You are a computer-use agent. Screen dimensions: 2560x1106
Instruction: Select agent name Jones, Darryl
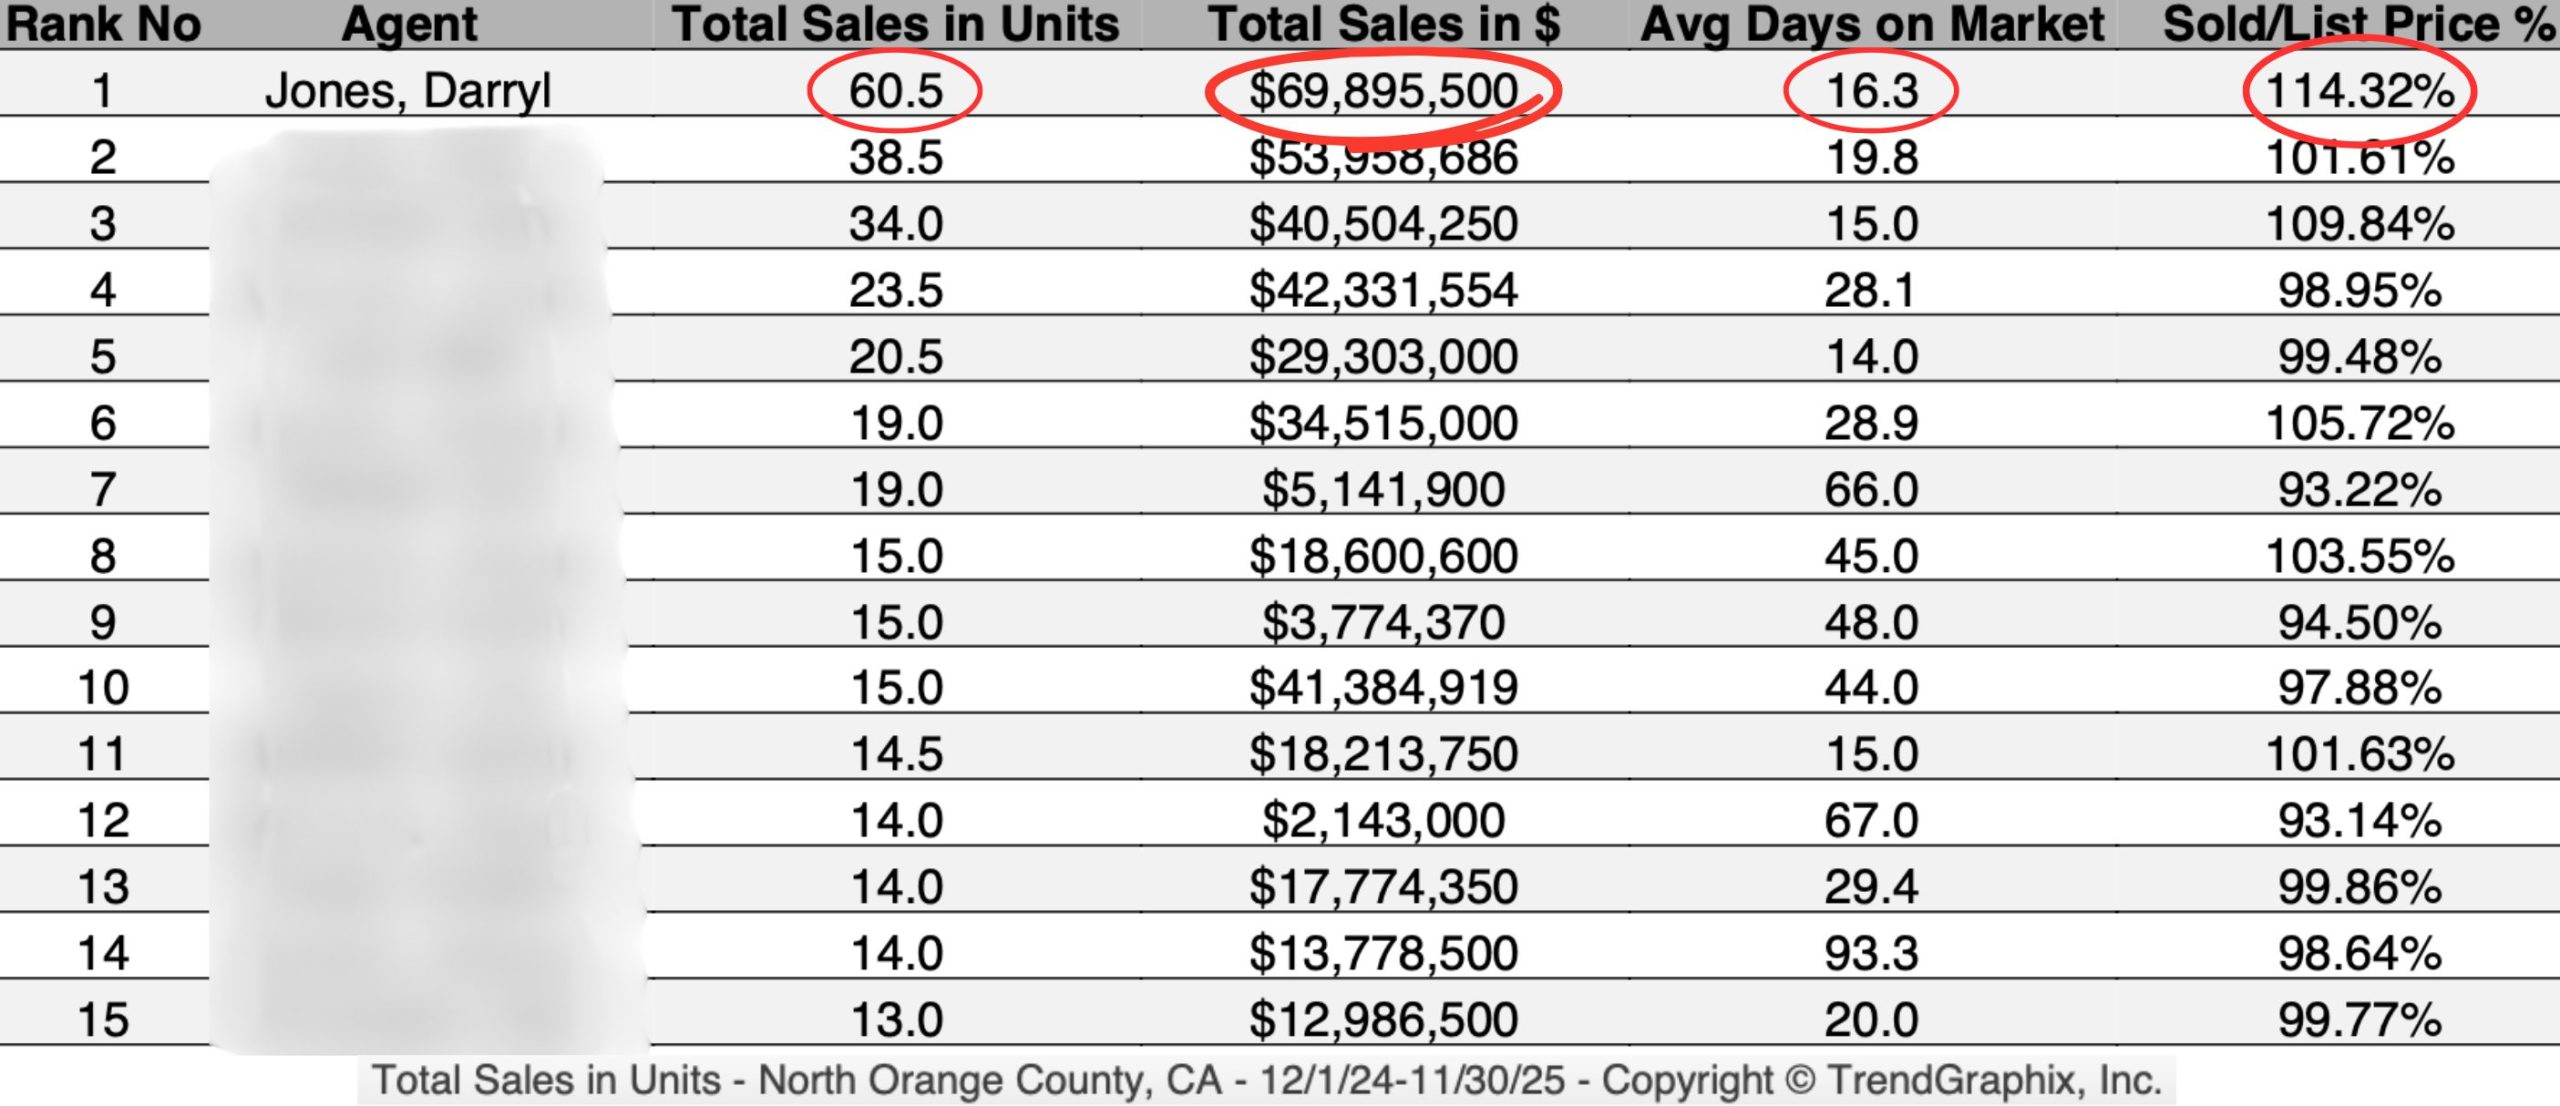tap(408, 91)
